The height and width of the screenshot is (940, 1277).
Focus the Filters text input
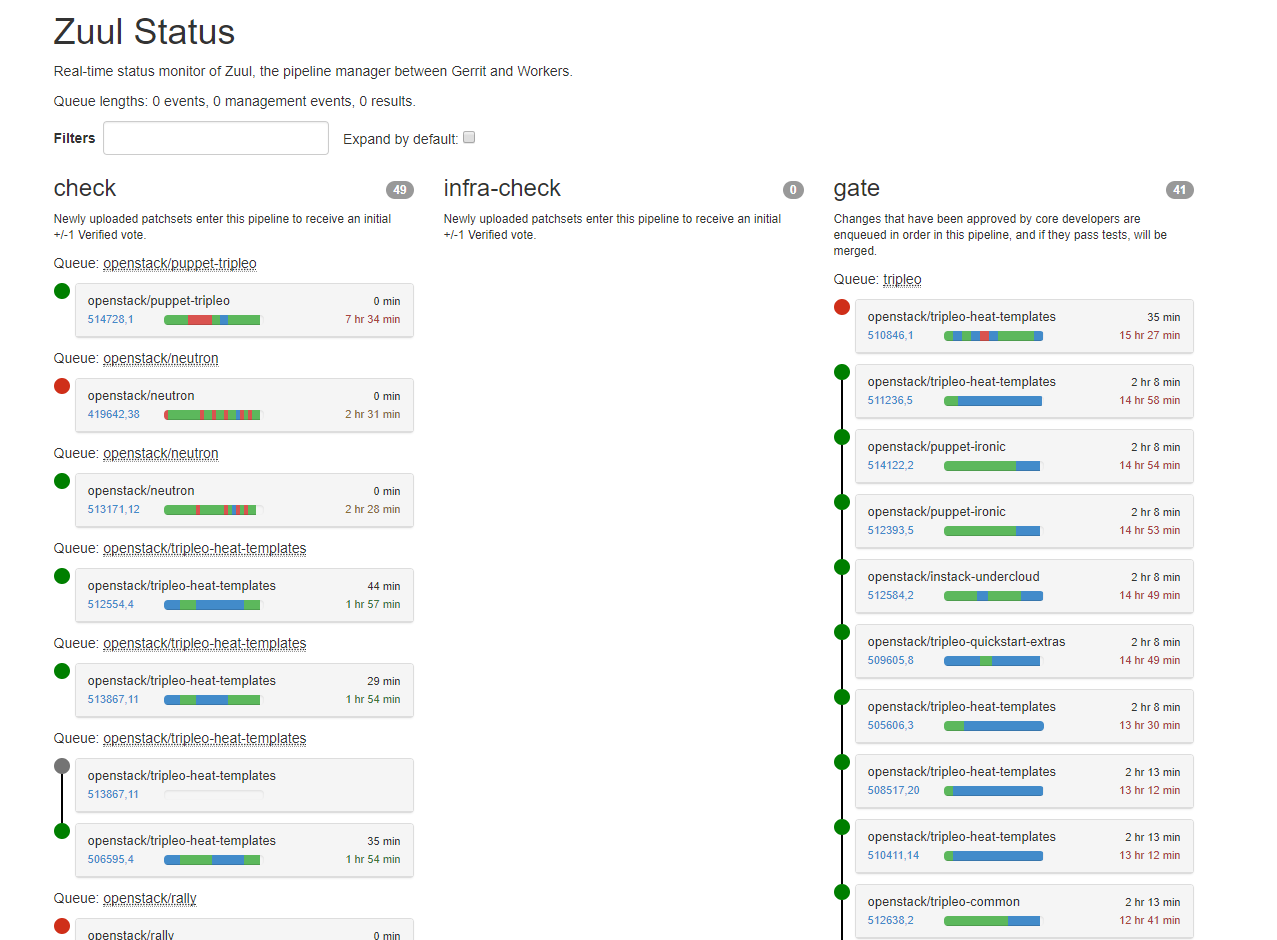(216, 138)
